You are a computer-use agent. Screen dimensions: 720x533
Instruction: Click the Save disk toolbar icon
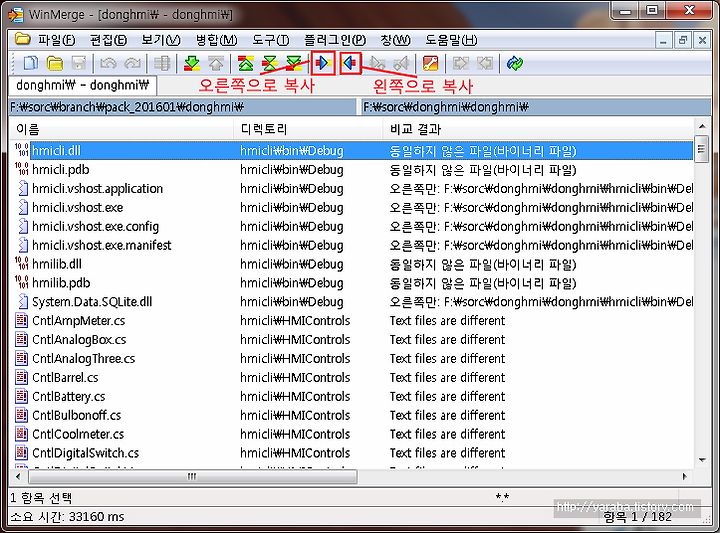[x=79, y=63]
